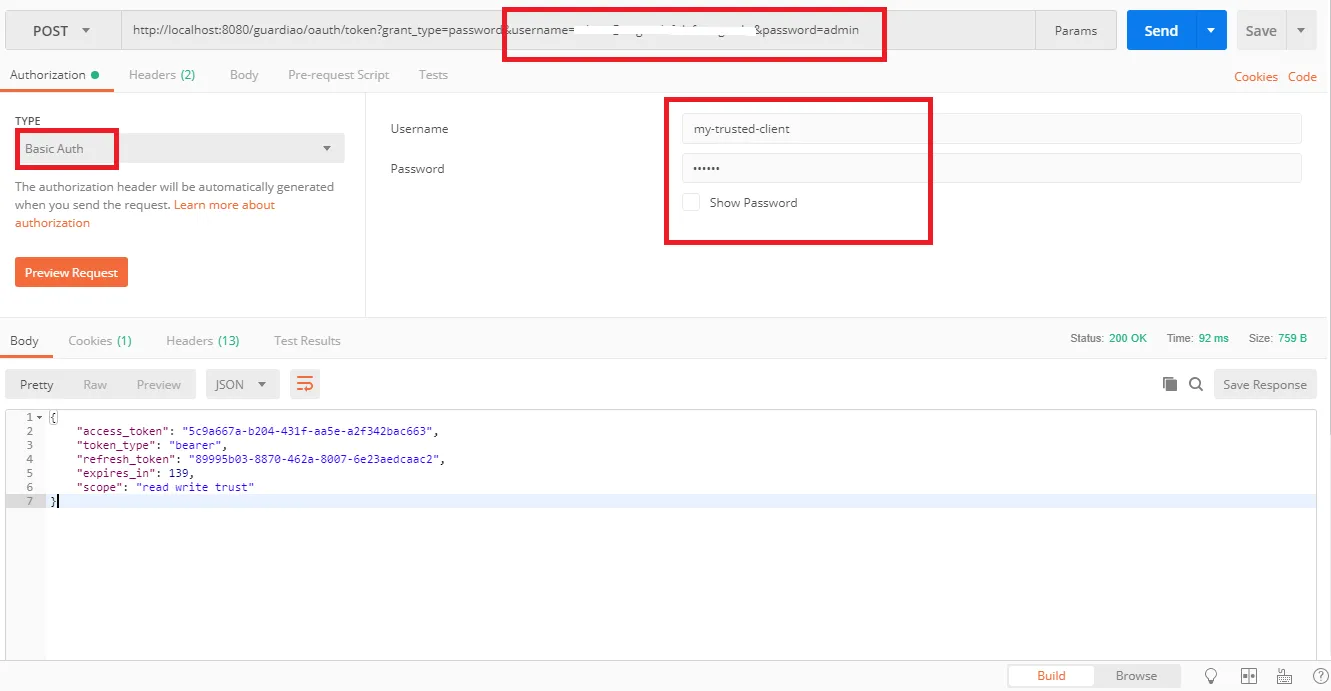1331x691 pixels.
Task: Tick the Show Password checkbox
Action: tap(691, 202)
